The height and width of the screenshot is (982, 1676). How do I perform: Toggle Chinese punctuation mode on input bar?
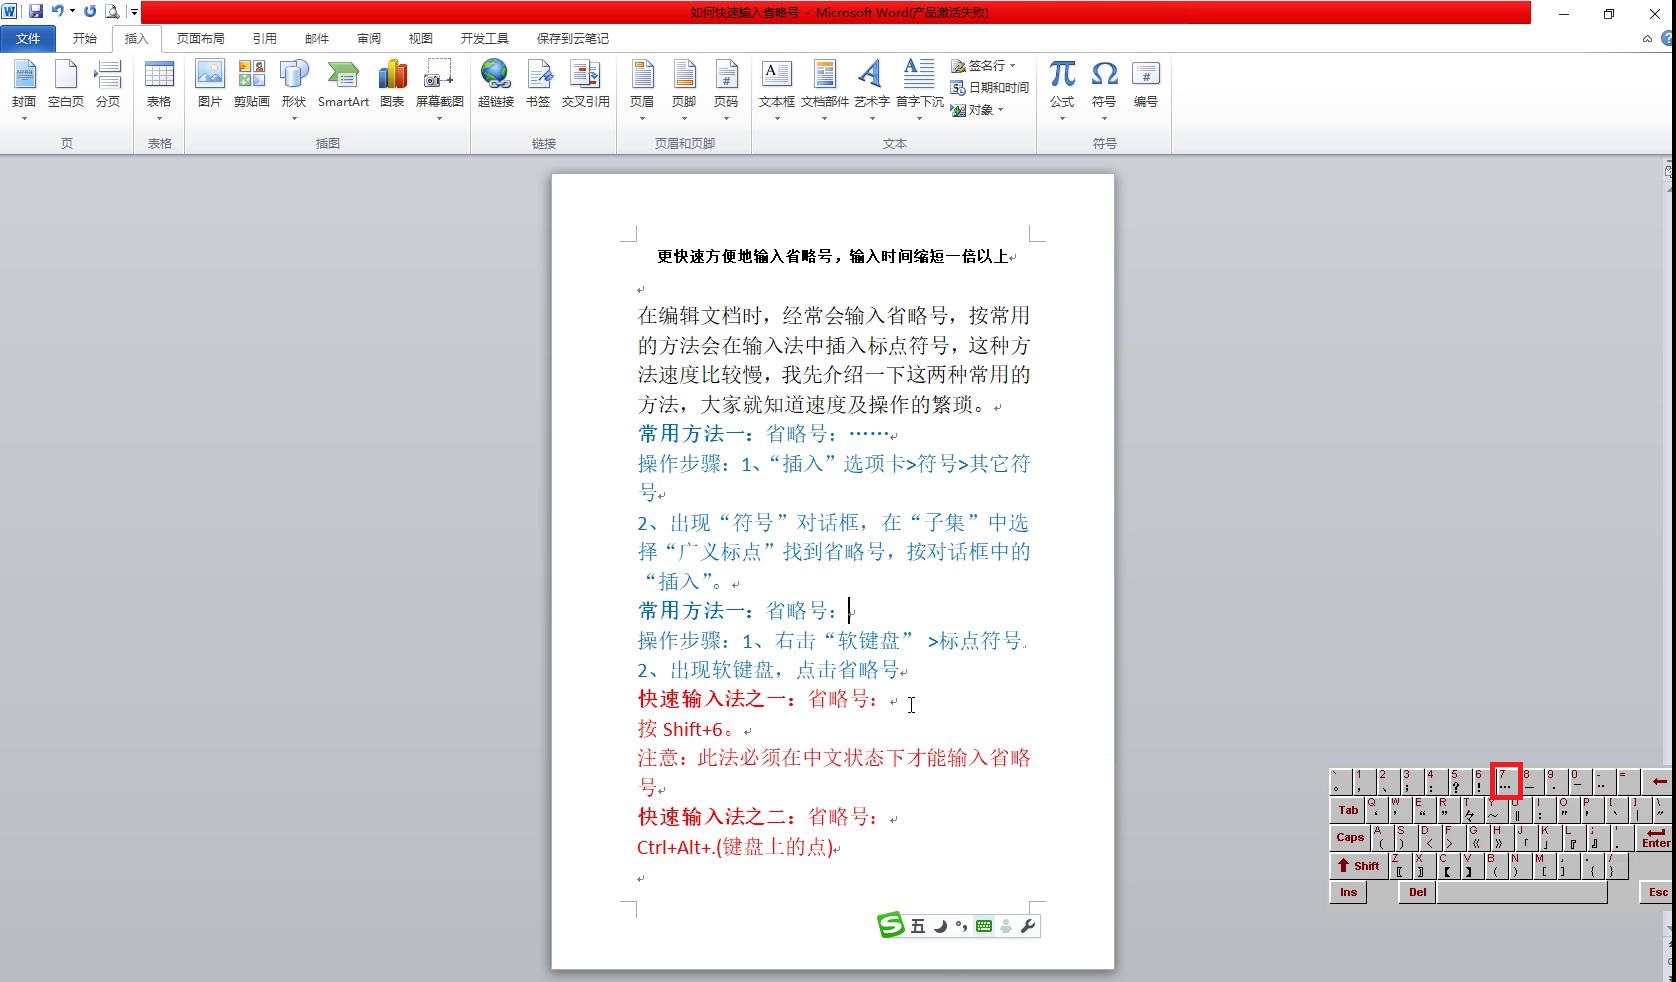pos(961,926)
